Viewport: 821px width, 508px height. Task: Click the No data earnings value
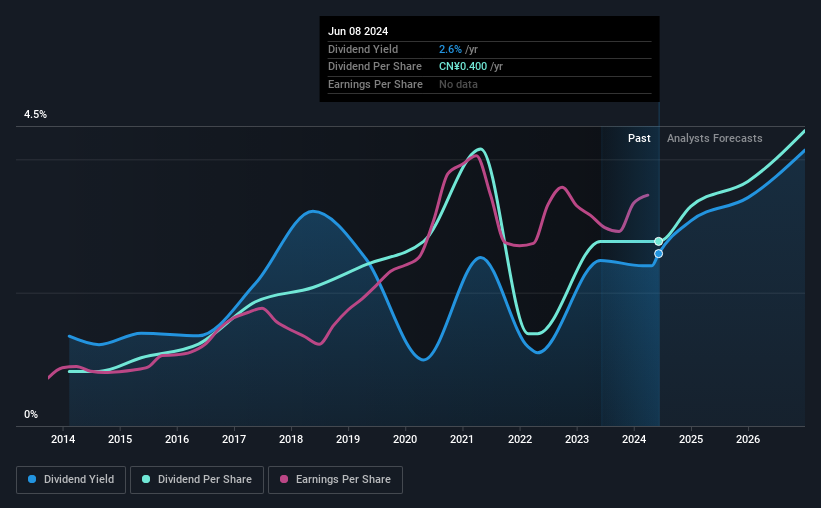pos(458,84)
